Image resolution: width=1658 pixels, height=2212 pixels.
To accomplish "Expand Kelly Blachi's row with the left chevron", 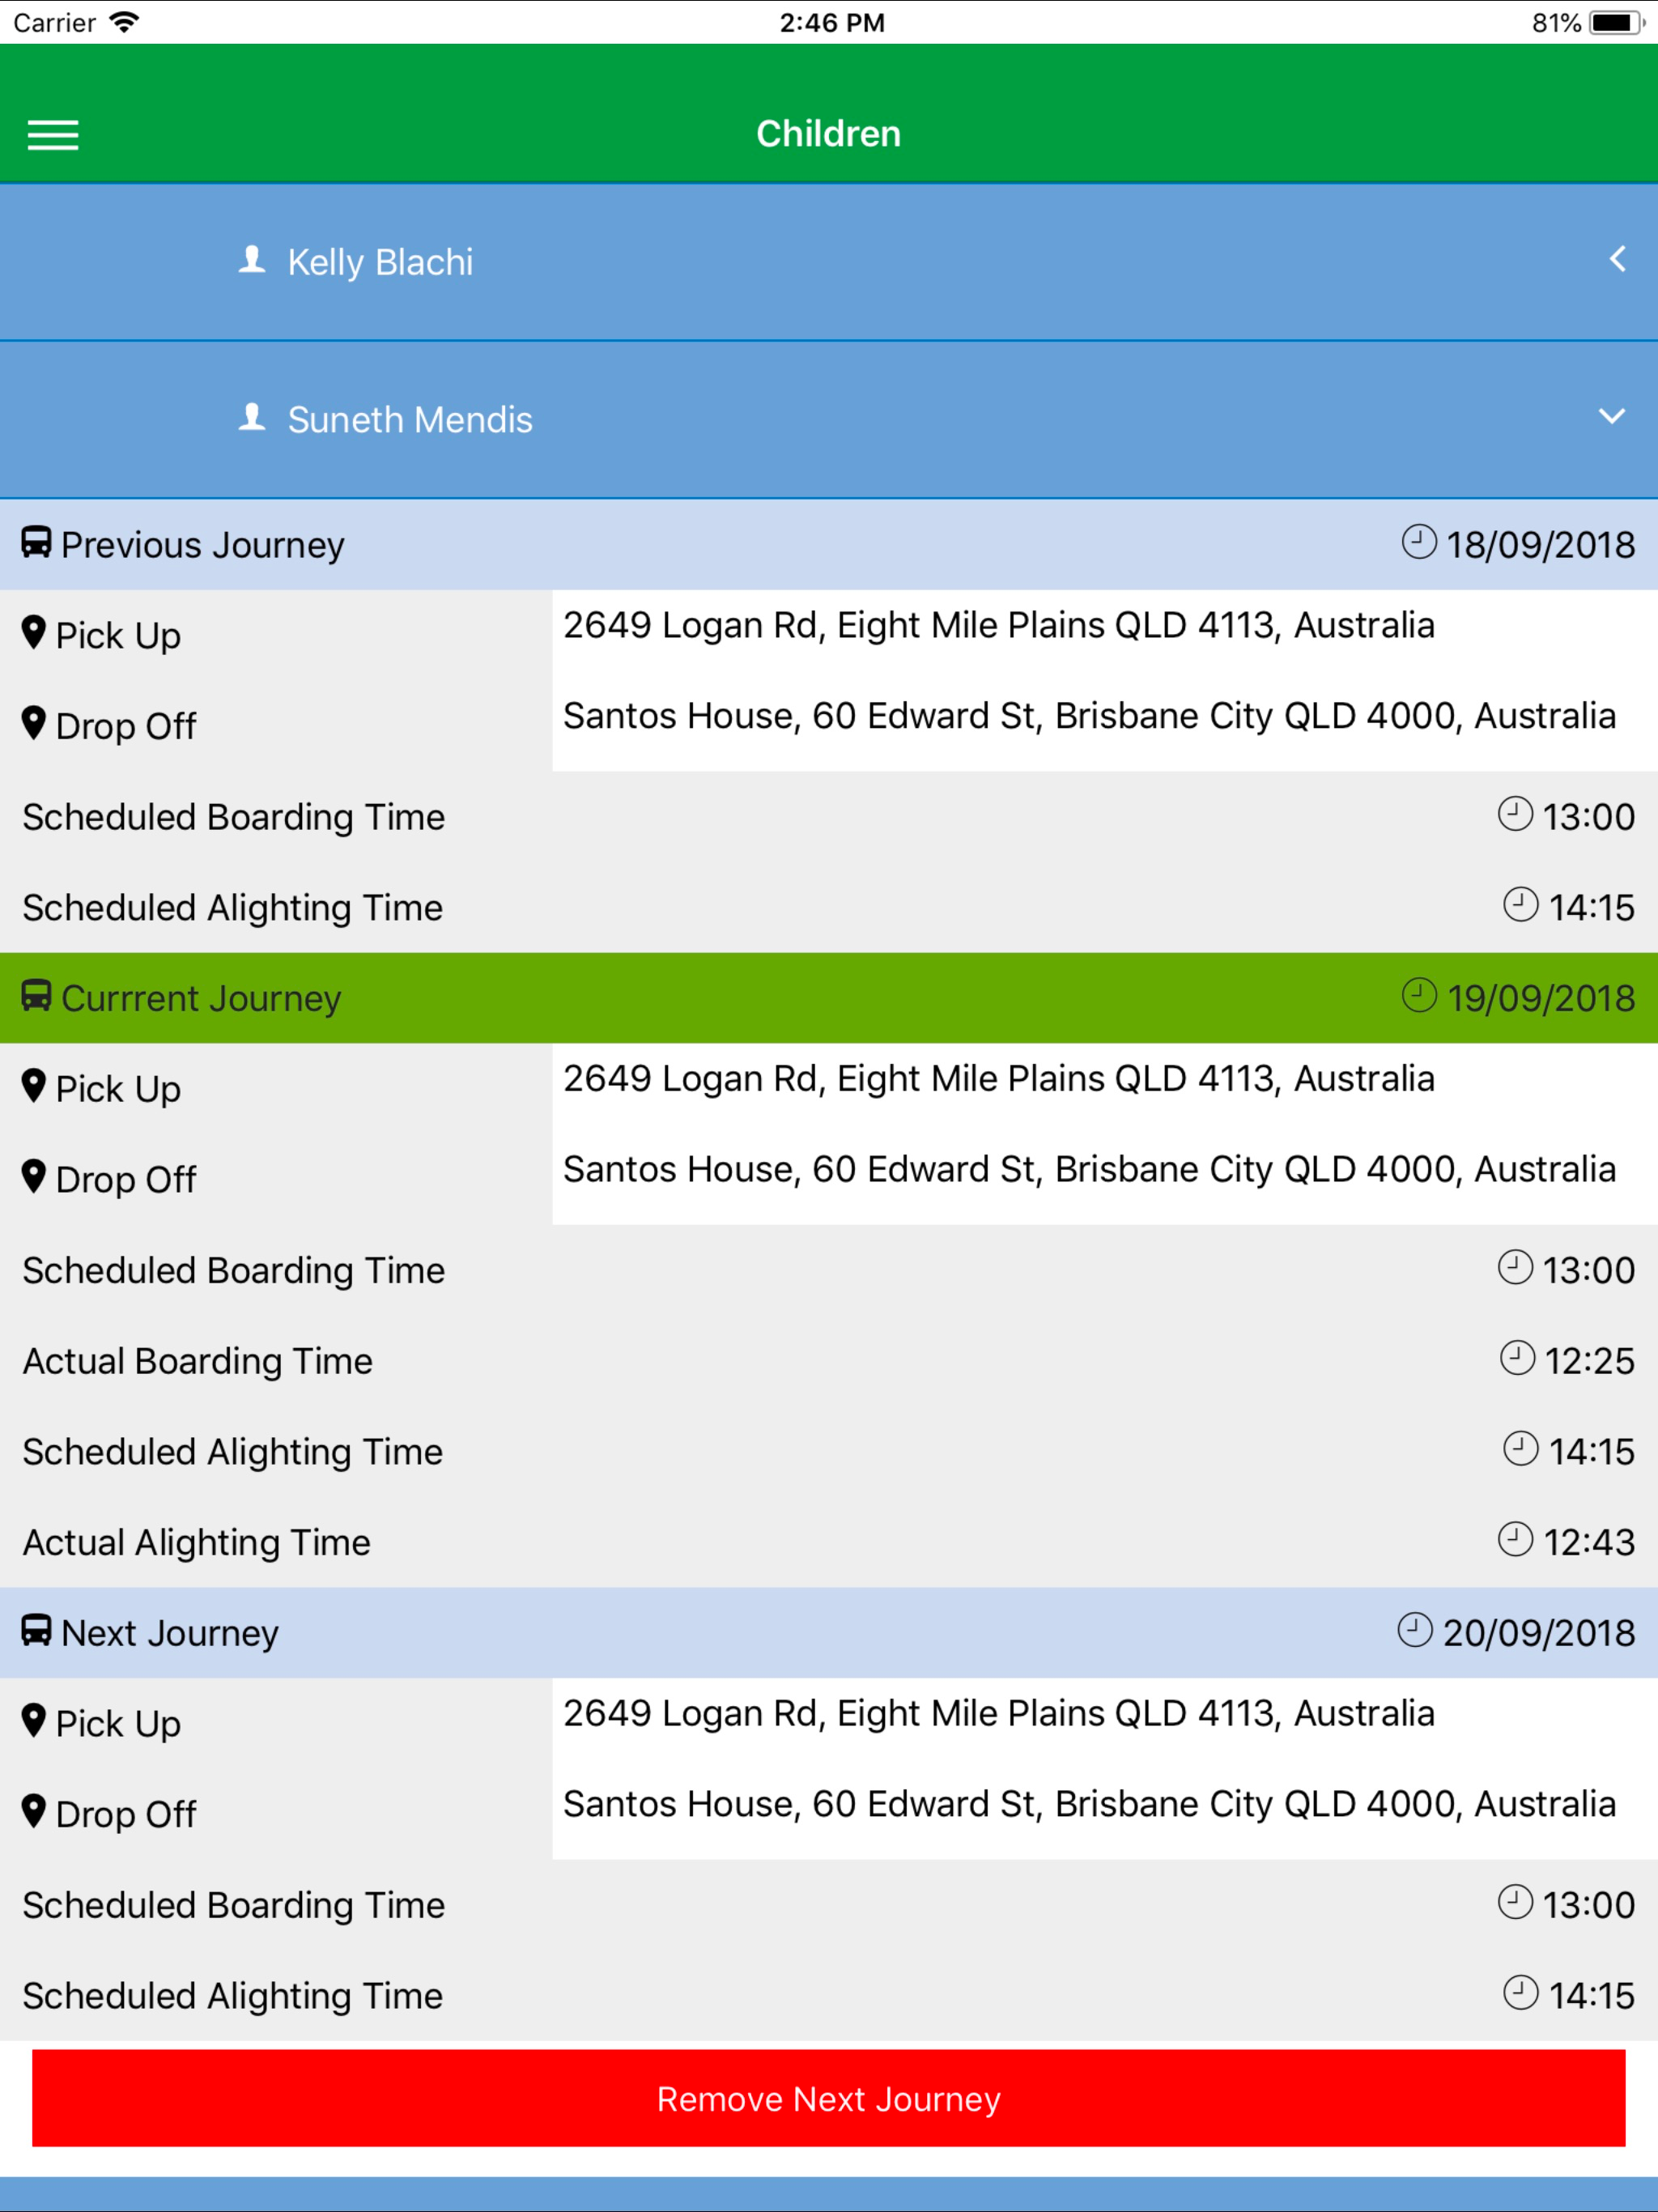I will pyautogui.click(x=1617, y=259).
